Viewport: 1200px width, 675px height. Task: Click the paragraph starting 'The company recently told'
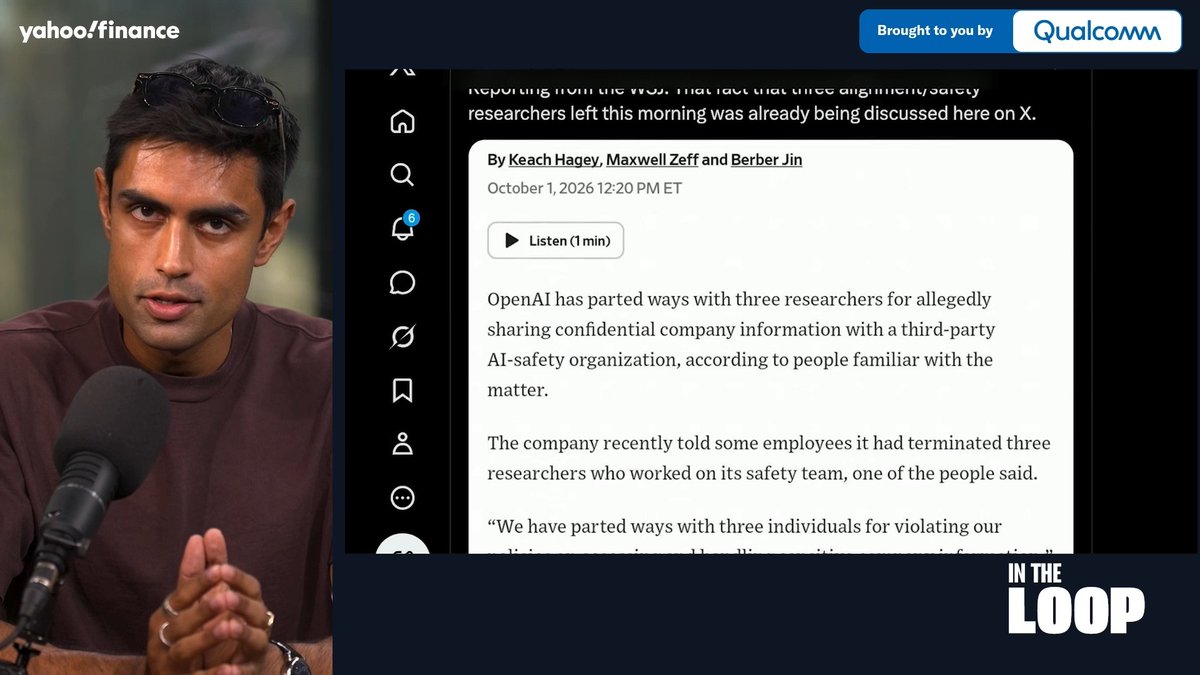coord(769,458)
